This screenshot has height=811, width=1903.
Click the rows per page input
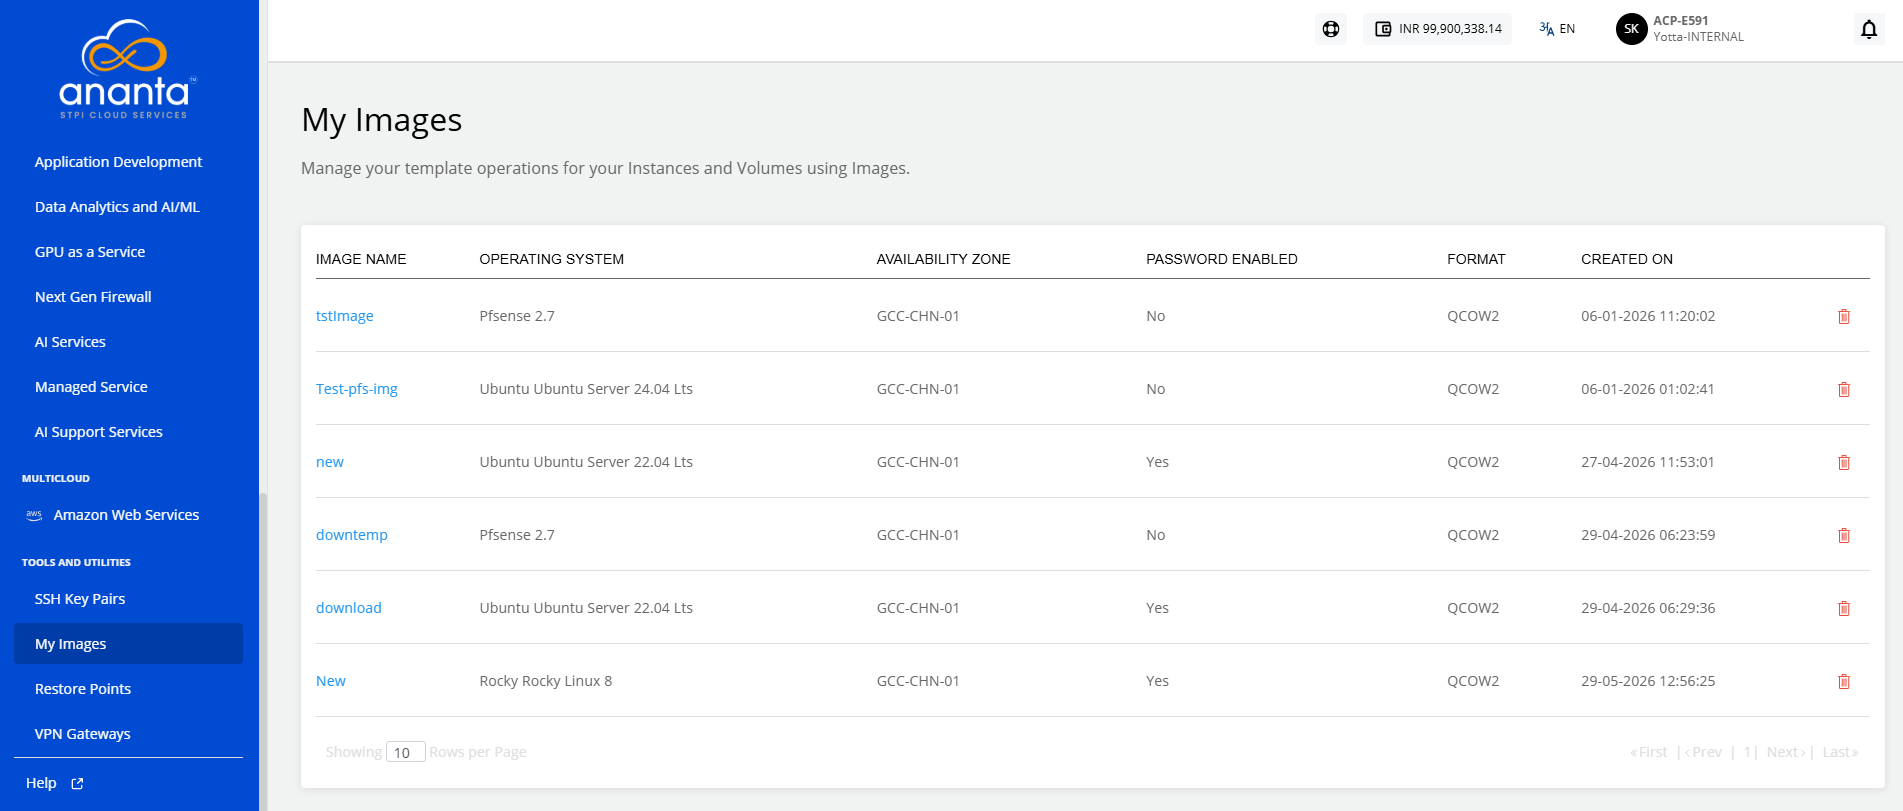pos(406,752)
